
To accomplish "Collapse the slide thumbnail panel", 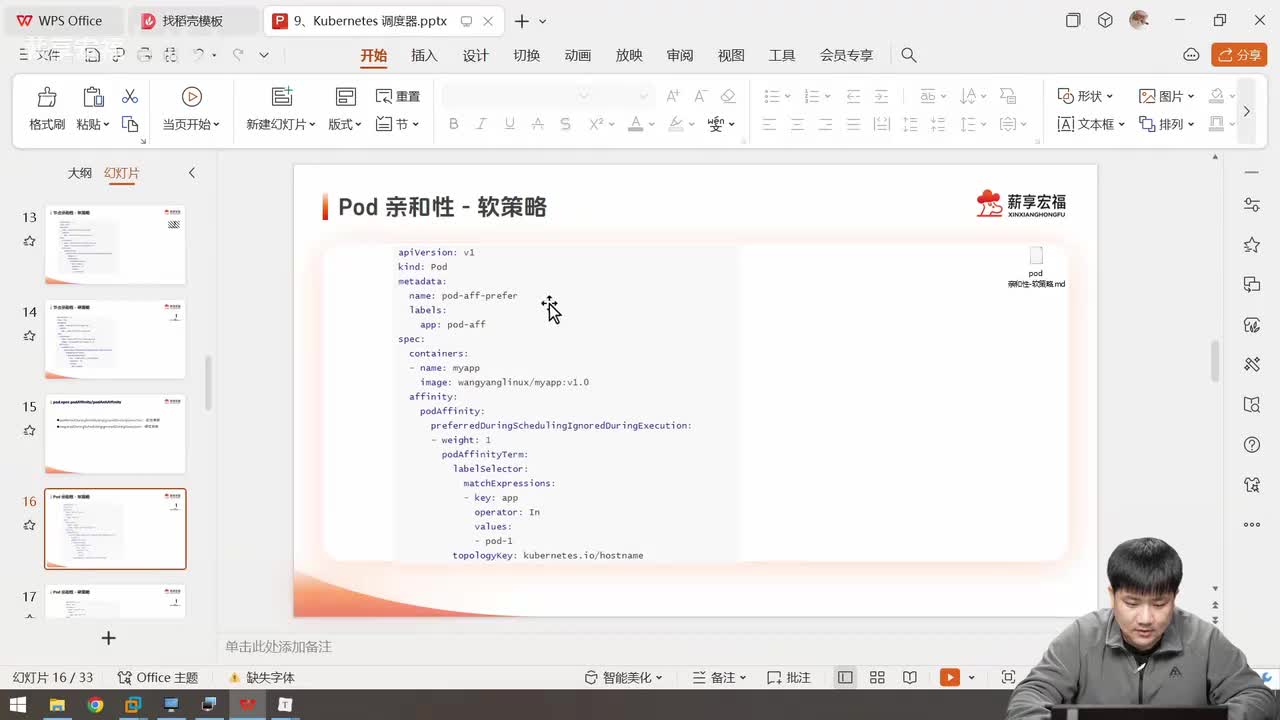I will (192, 173).
